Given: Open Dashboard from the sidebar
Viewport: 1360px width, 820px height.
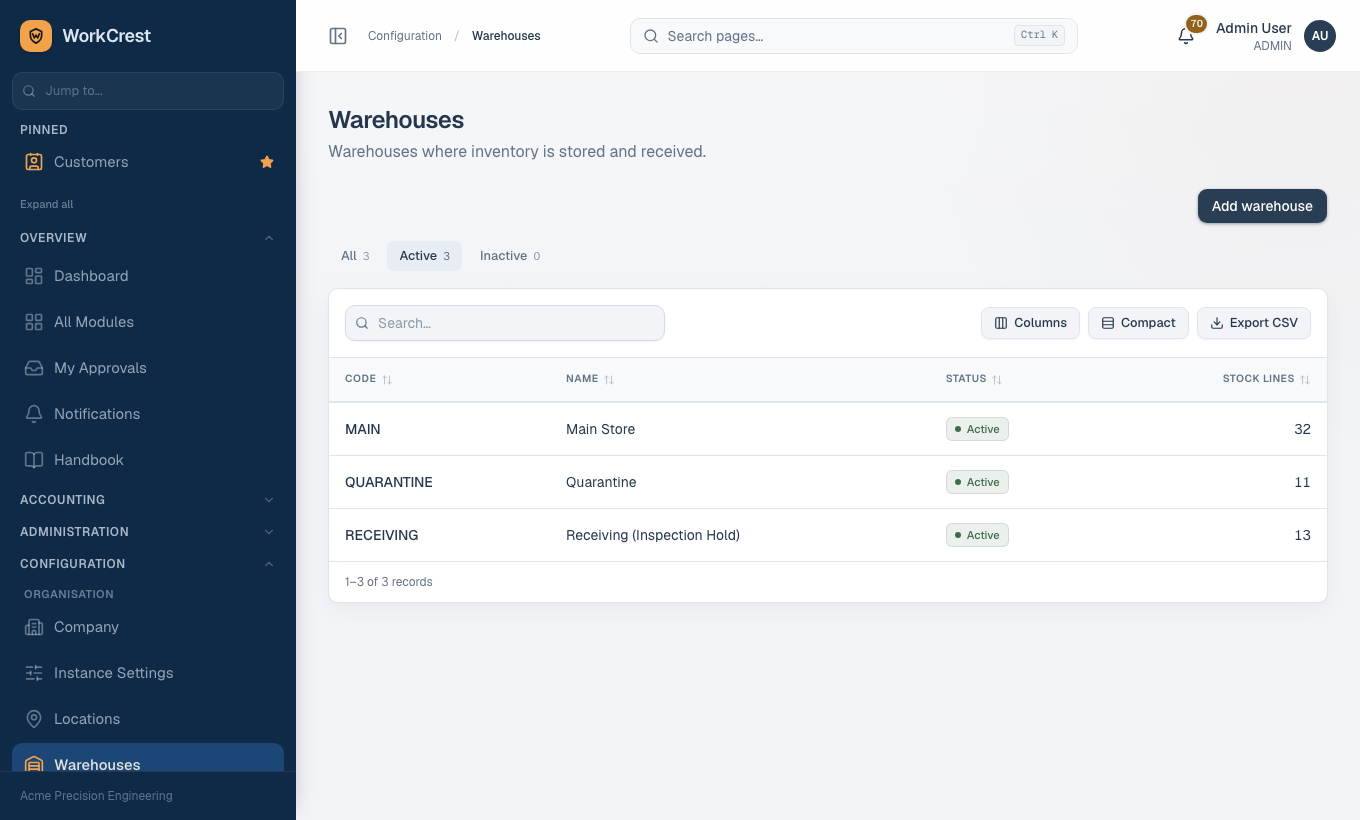Looking at the screenshot, I should click(x=148, y=276).
